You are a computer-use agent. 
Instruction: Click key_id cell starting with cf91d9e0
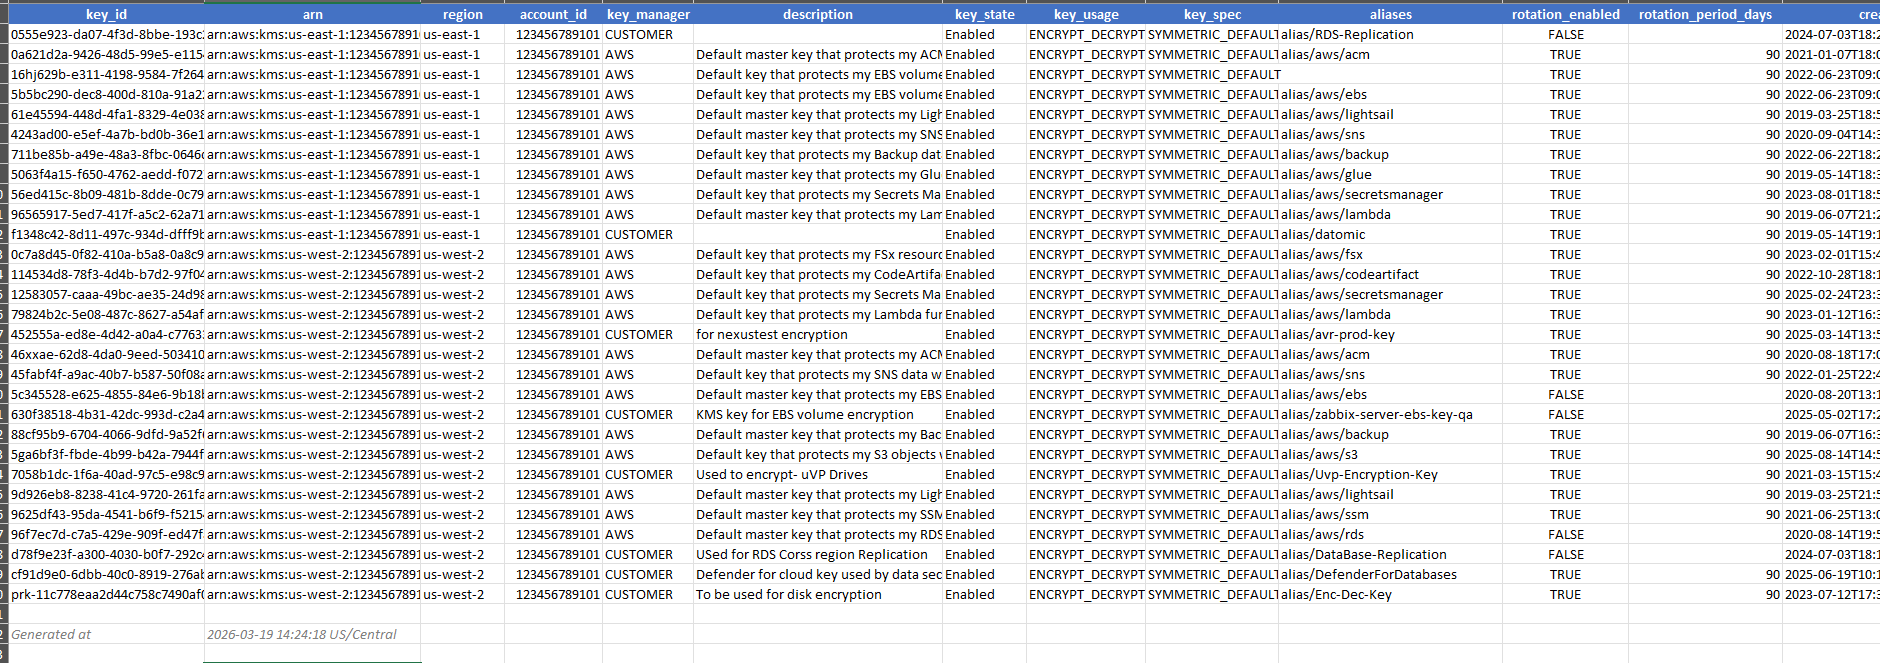(x=106, y=574)
